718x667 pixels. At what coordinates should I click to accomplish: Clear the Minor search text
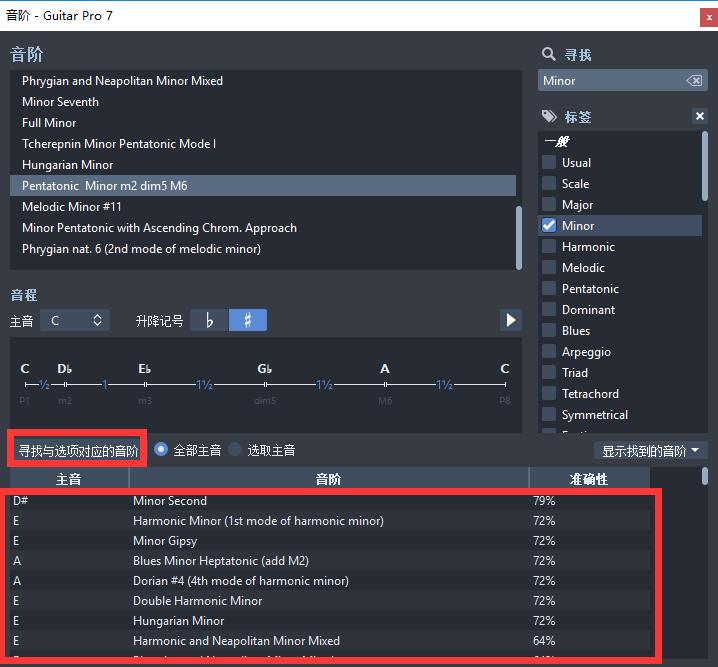(693, 81)
